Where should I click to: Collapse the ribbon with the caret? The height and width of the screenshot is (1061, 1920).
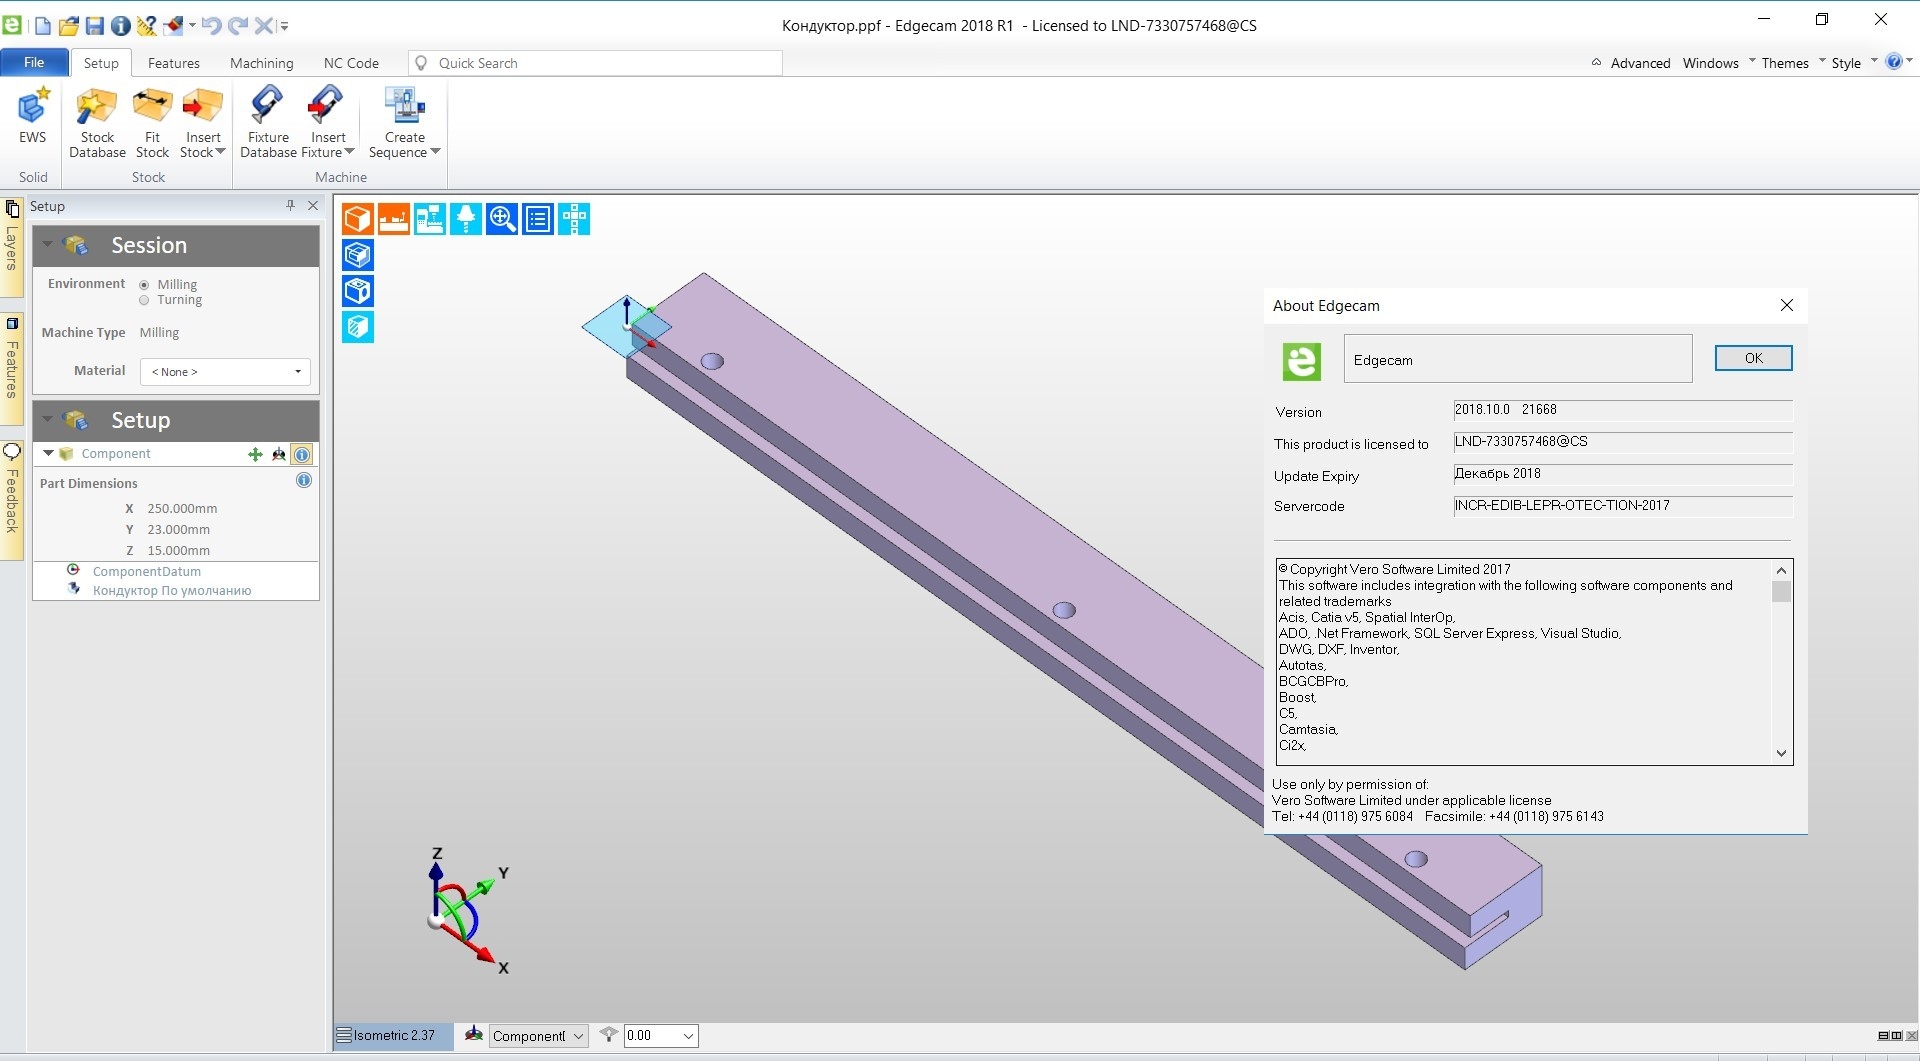tap(1596, 62)
